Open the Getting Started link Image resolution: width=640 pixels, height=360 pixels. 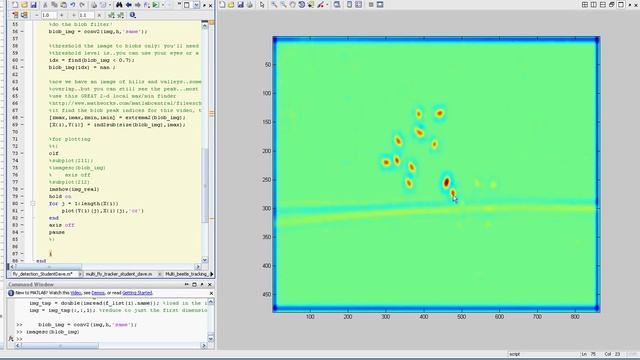137,293
